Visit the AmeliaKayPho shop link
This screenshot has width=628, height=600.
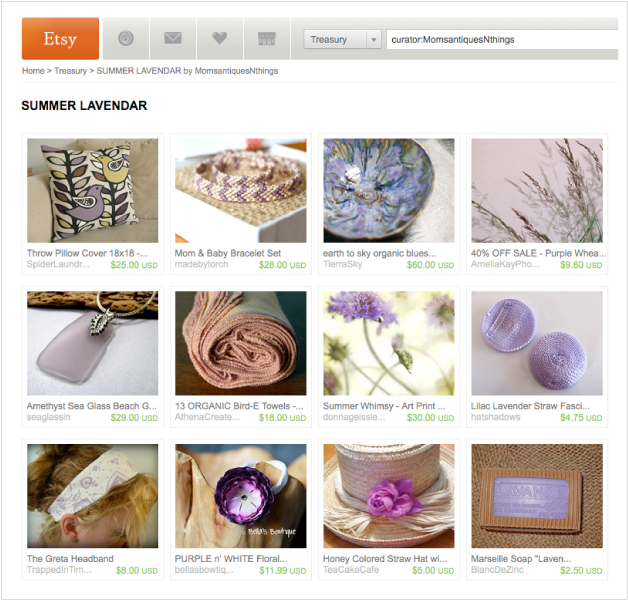(x=505, y=264)
